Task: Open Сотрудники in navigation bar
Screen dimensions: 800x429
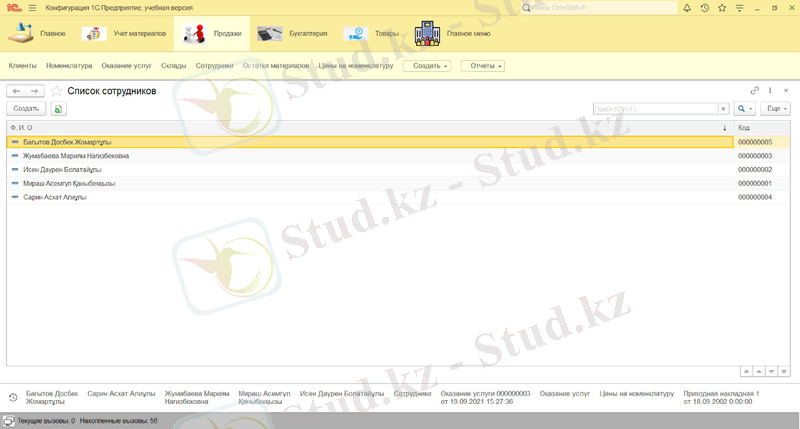Action: click(214, 66)
